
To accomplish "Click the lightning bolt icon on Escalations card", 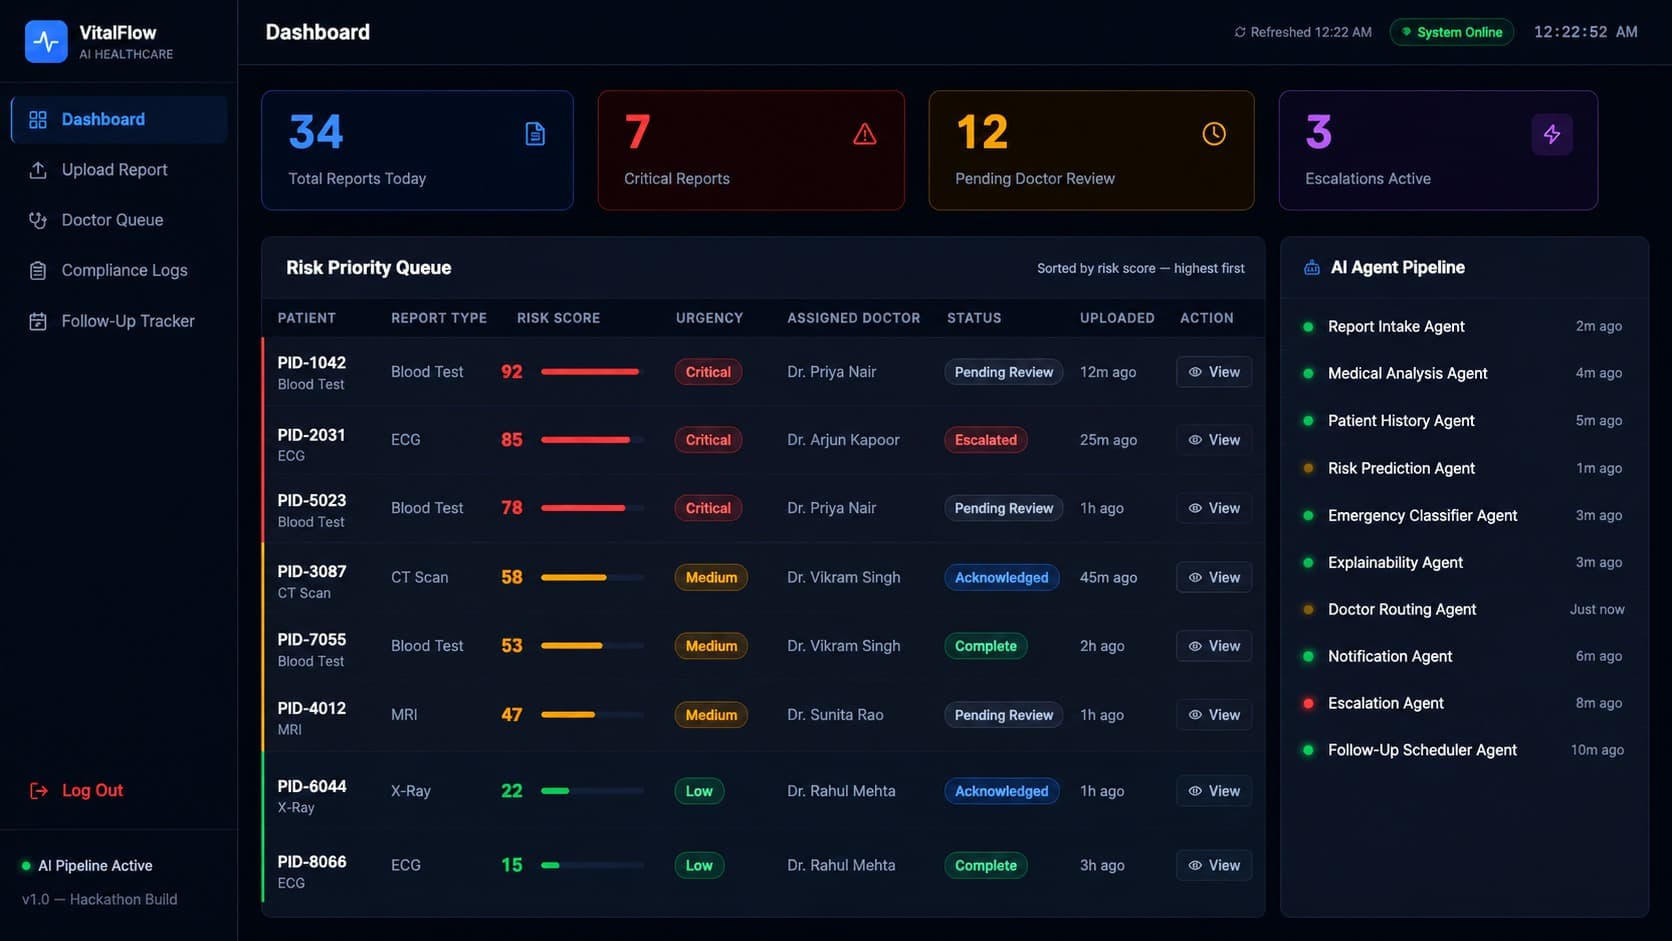I will coord(1552,134).
